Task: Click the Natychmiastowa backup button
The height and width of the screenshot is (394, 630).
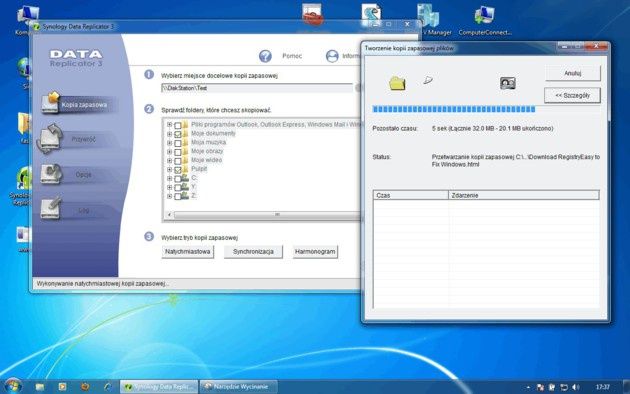Action: click(188, 252)
